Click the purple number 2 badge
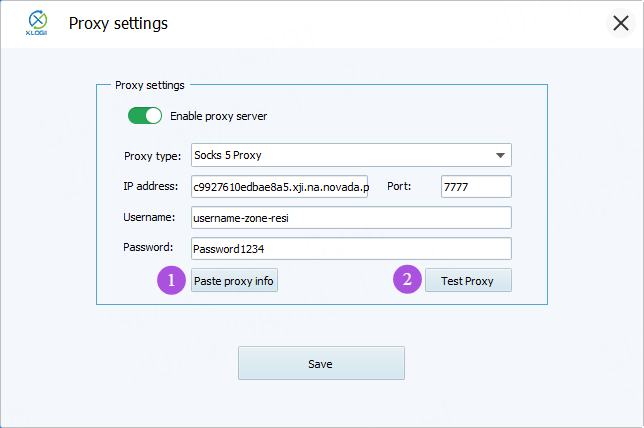Image resolution: width=644 pixels, height=428 pixels. (407, 281)
